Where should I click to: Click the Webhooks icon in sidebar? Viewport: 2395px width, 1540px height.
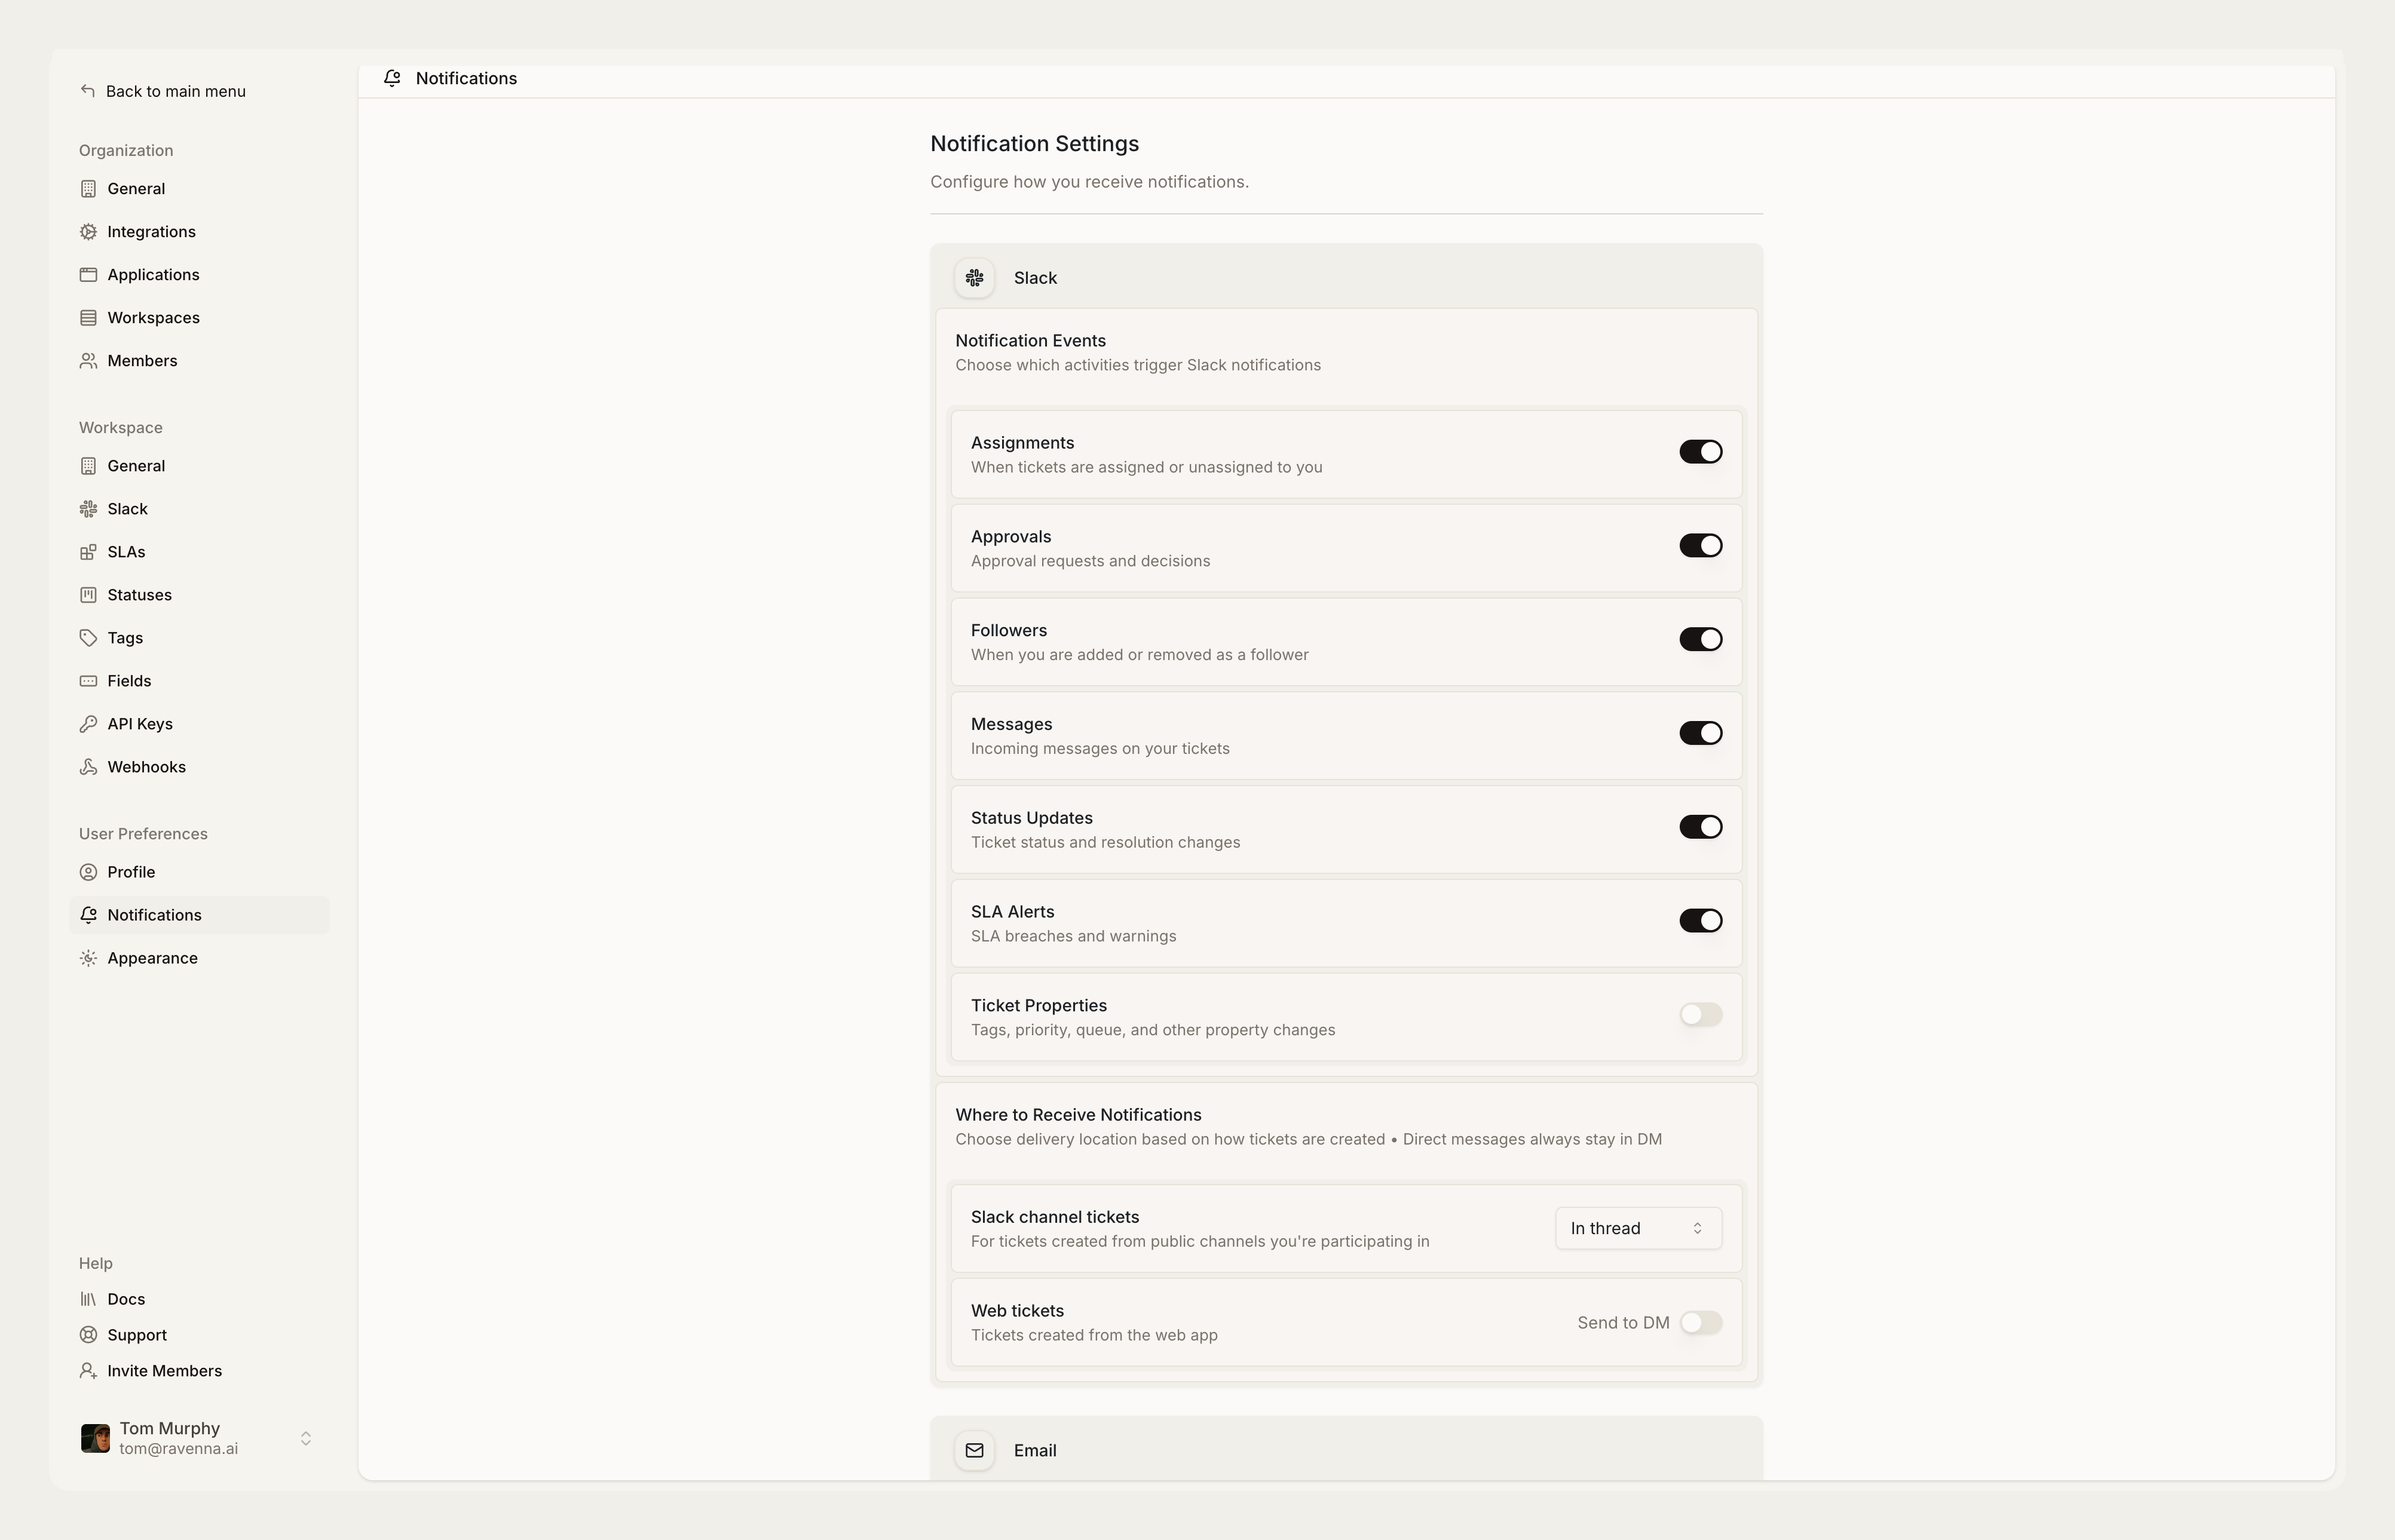click(88, 767)
